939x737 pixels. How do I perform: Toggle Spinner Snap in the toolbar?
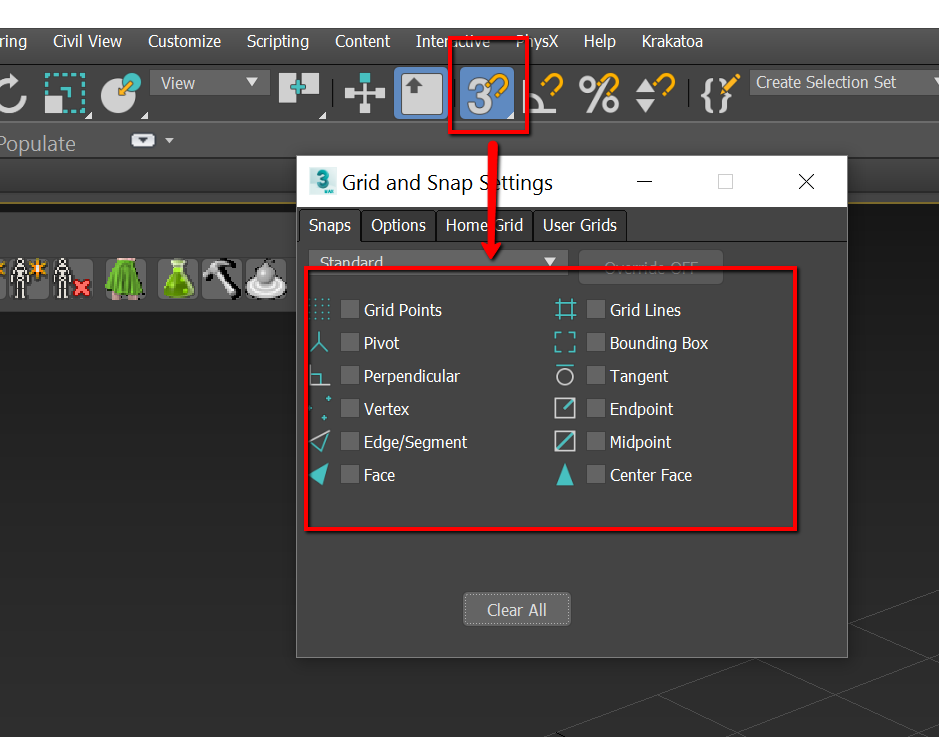654,93
